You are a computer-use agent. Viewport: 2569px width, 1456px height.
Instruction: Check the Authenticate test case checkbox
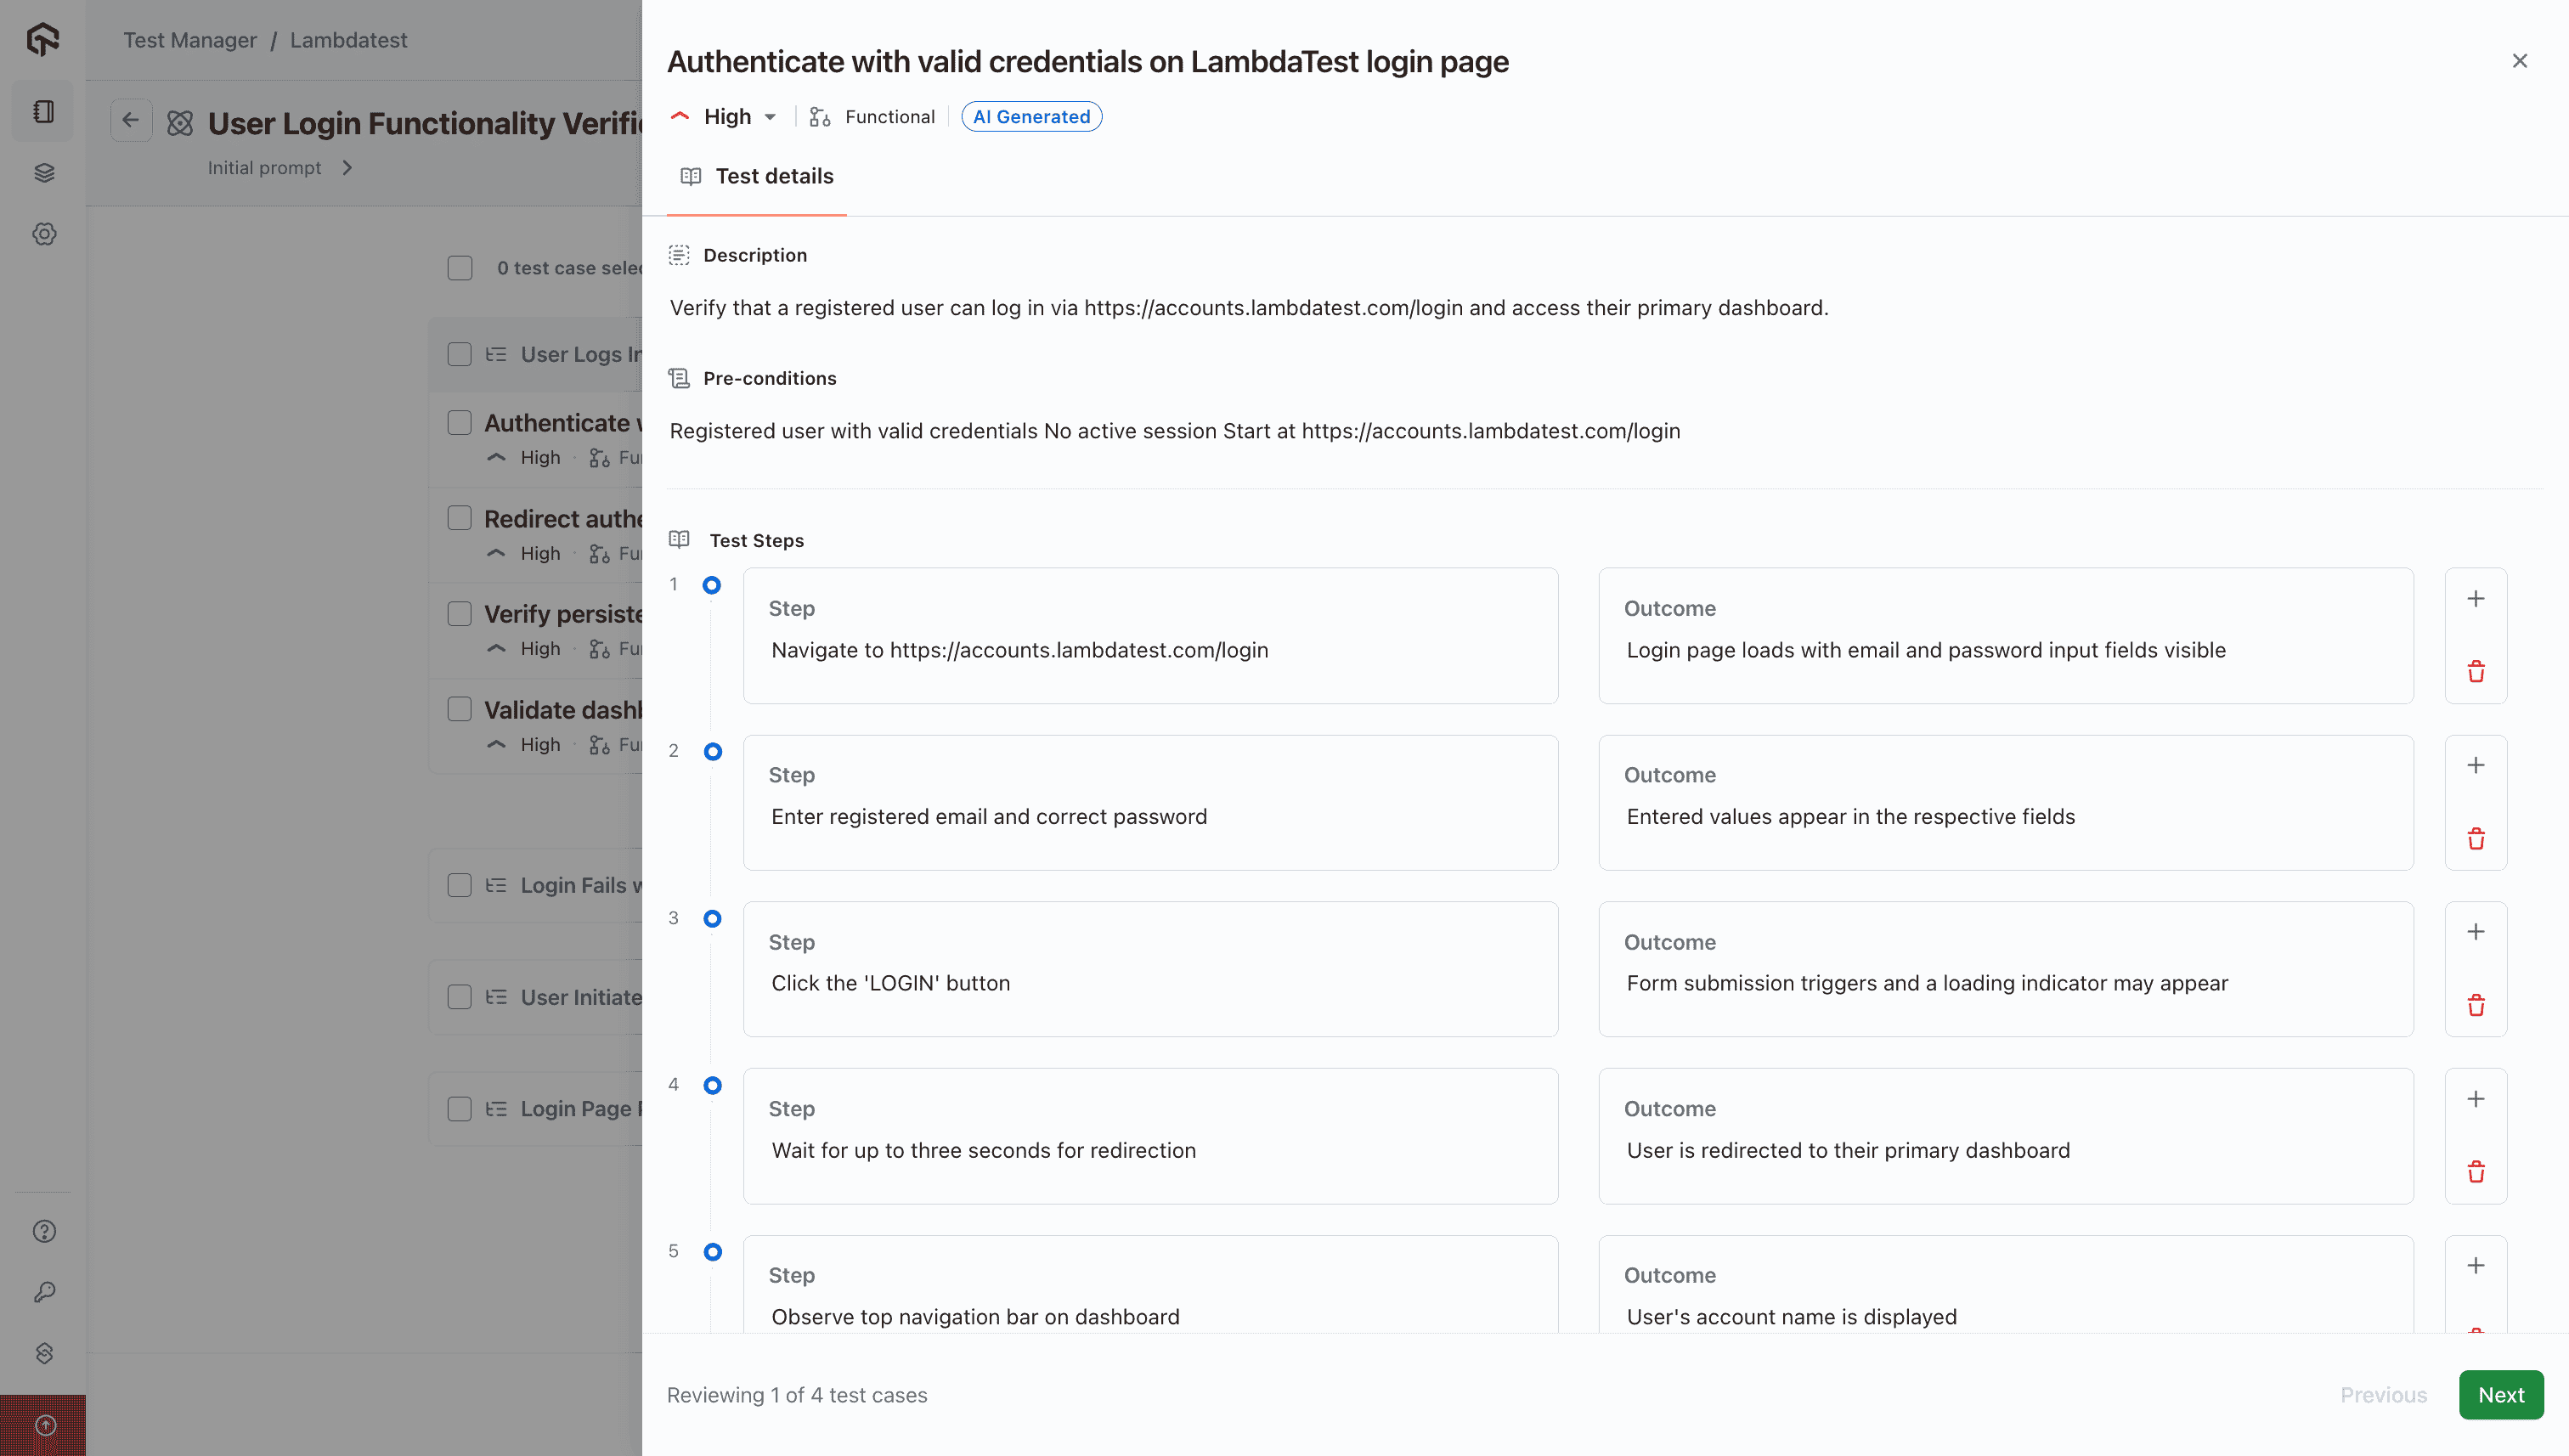point(460,422)
